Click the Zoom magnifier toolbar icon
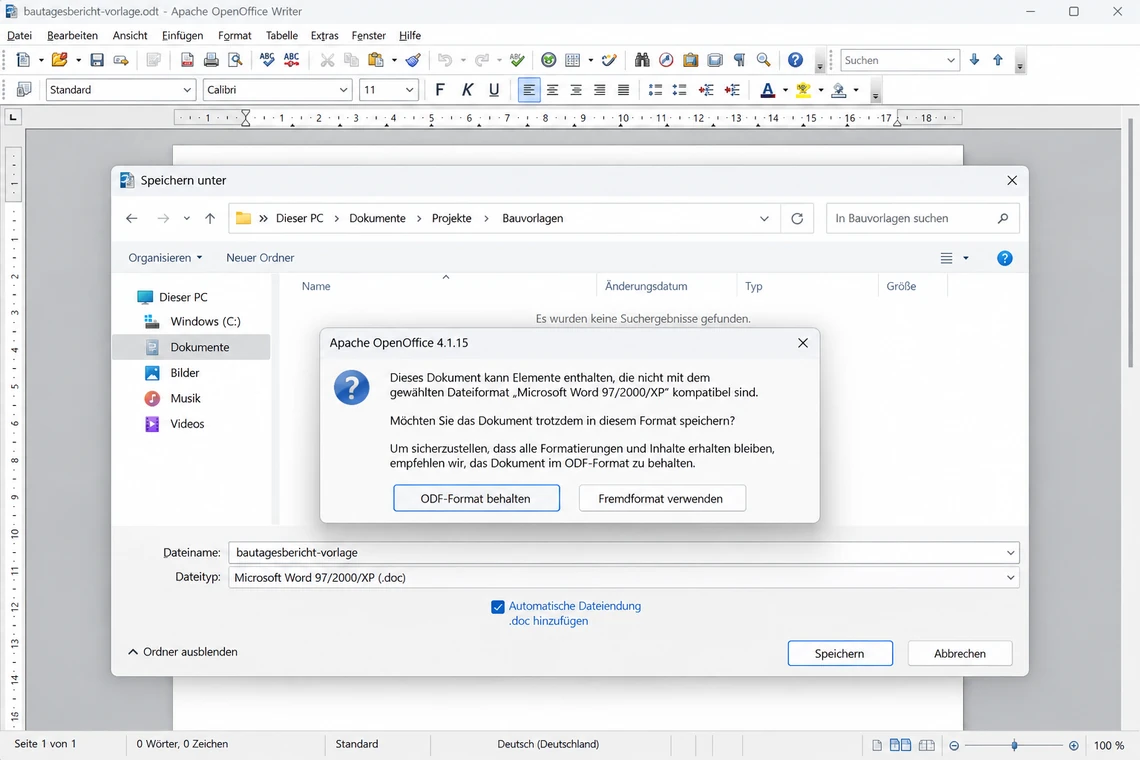This screenshot has height=760, width=1140. pos(763,60)
